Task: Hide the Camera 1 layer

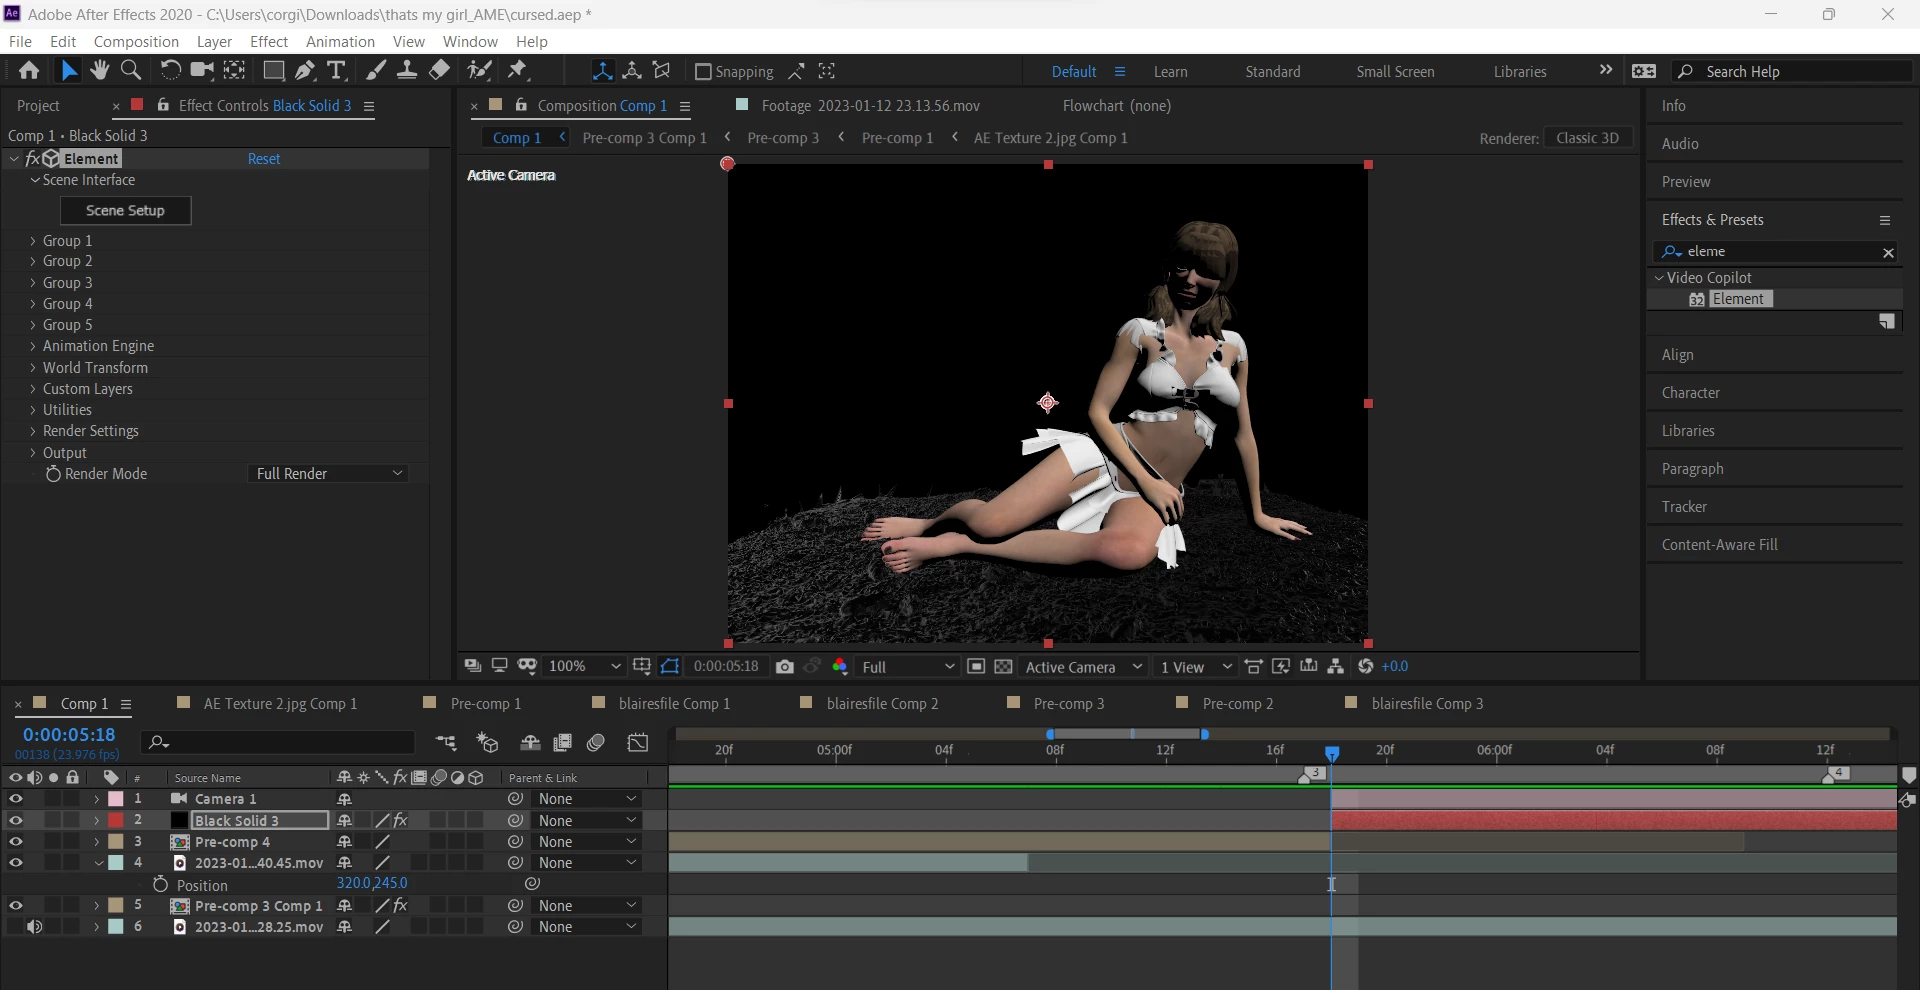Action: pyautogui.click(x=16, y=799)
